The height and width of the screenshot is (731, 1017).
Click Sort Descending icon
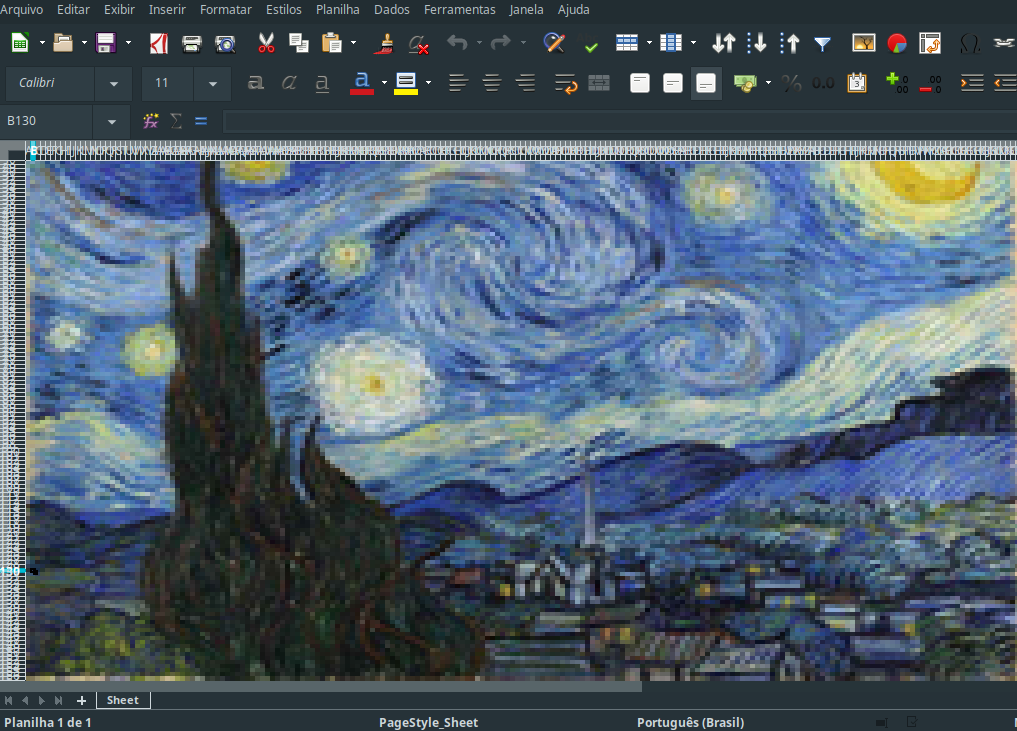(789, 43)
